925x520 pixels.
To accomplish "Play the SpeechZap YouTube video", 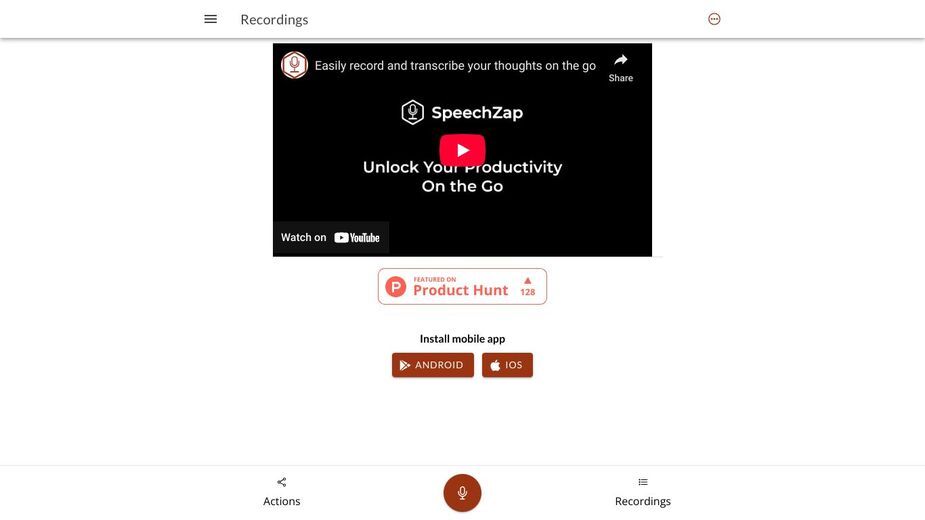I will point(462,151).
